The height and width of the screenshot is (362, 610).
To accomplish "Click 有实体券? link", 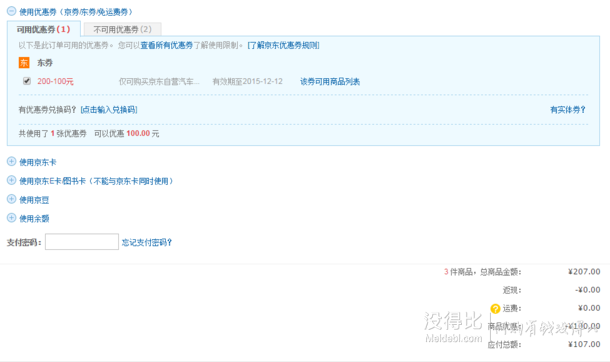I will coord(568,110).
